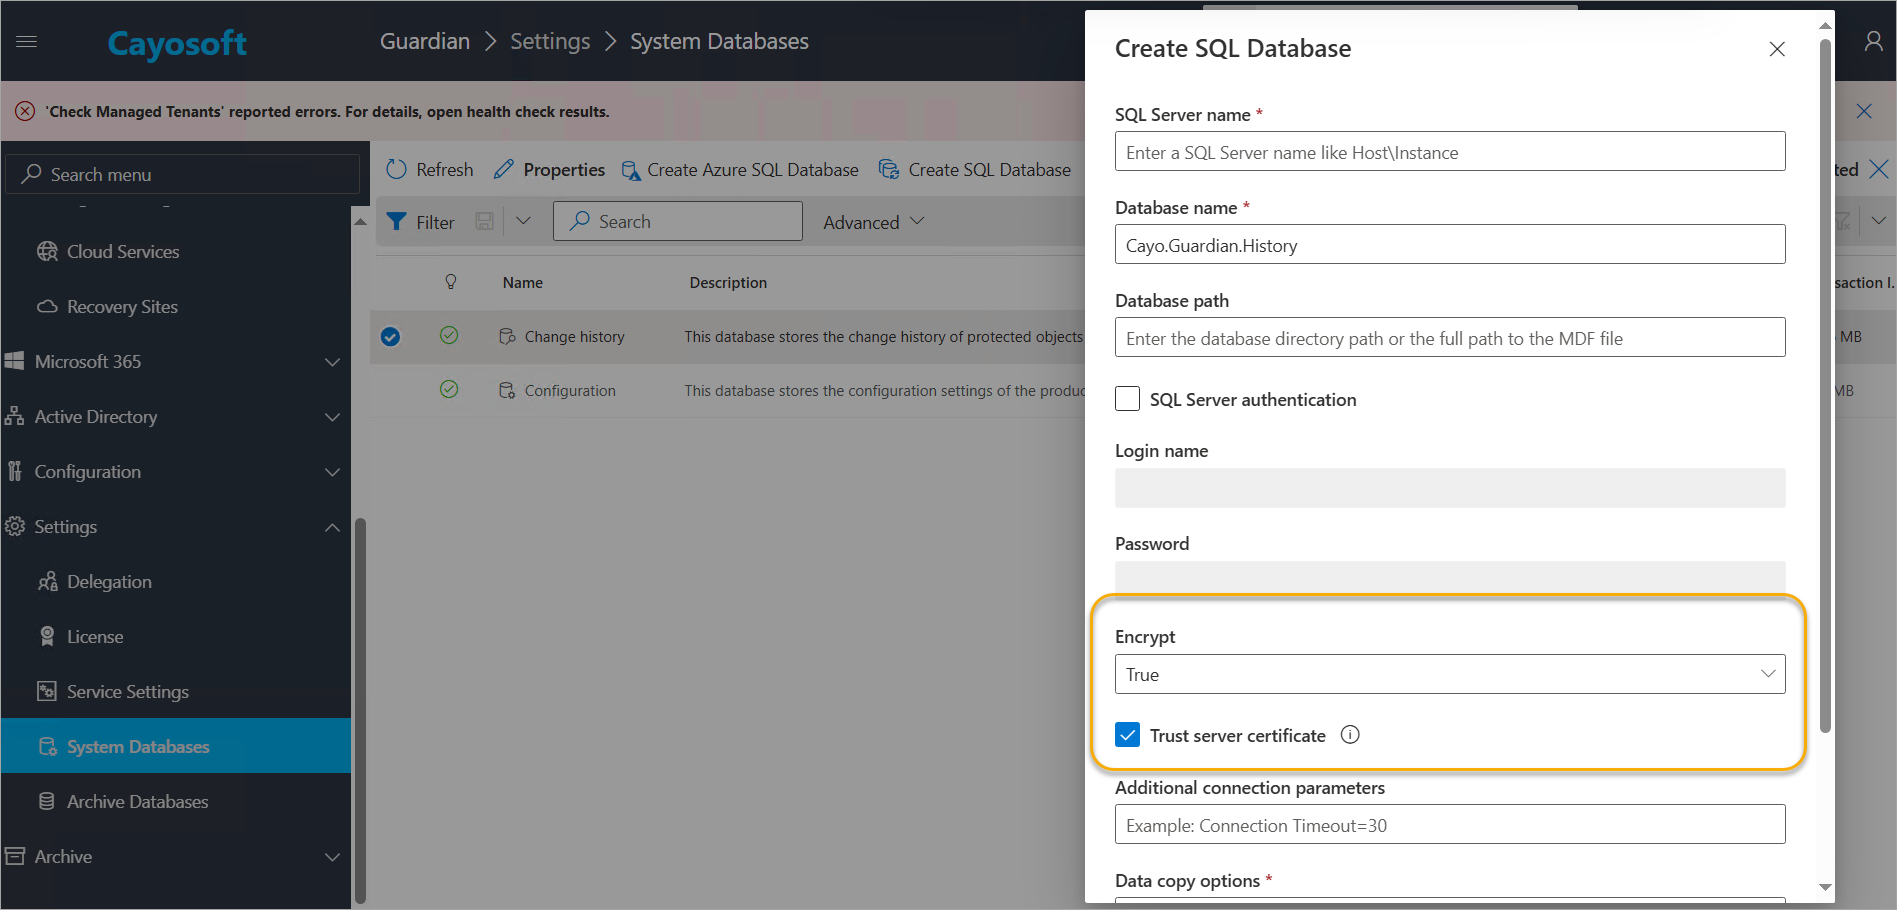Click the toolbar Search box
1897x910 pixels.
pyautogui.click(x=678, y=221)
